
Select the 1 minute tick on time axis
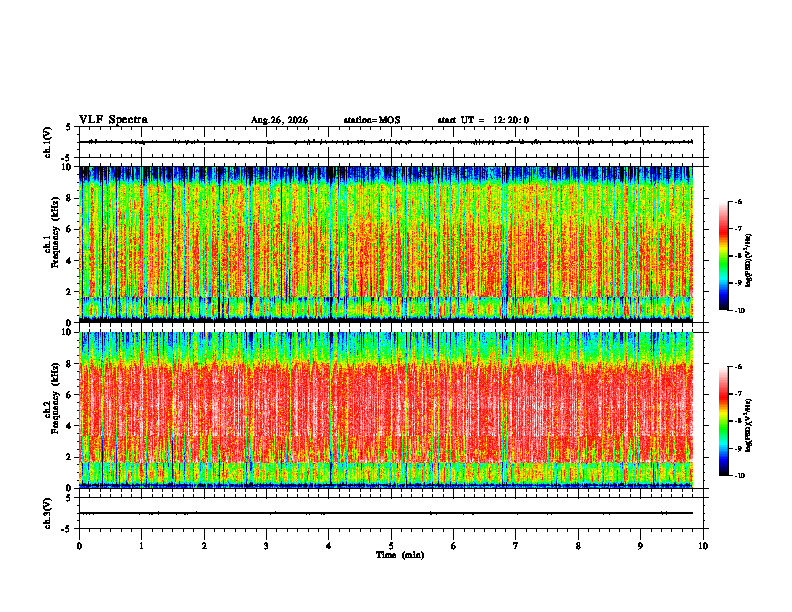[x=141, y=546]
